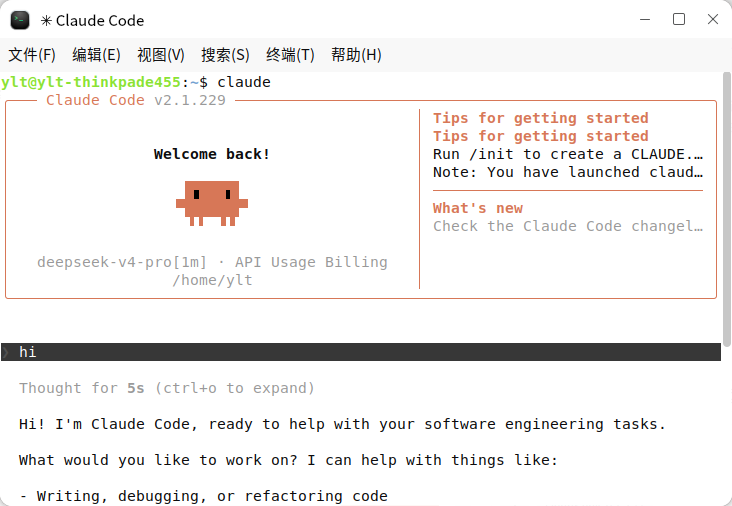Screen dimensions: 732x506
Task: Close the Claude Code terminal window
Action: tap(713, 20)
